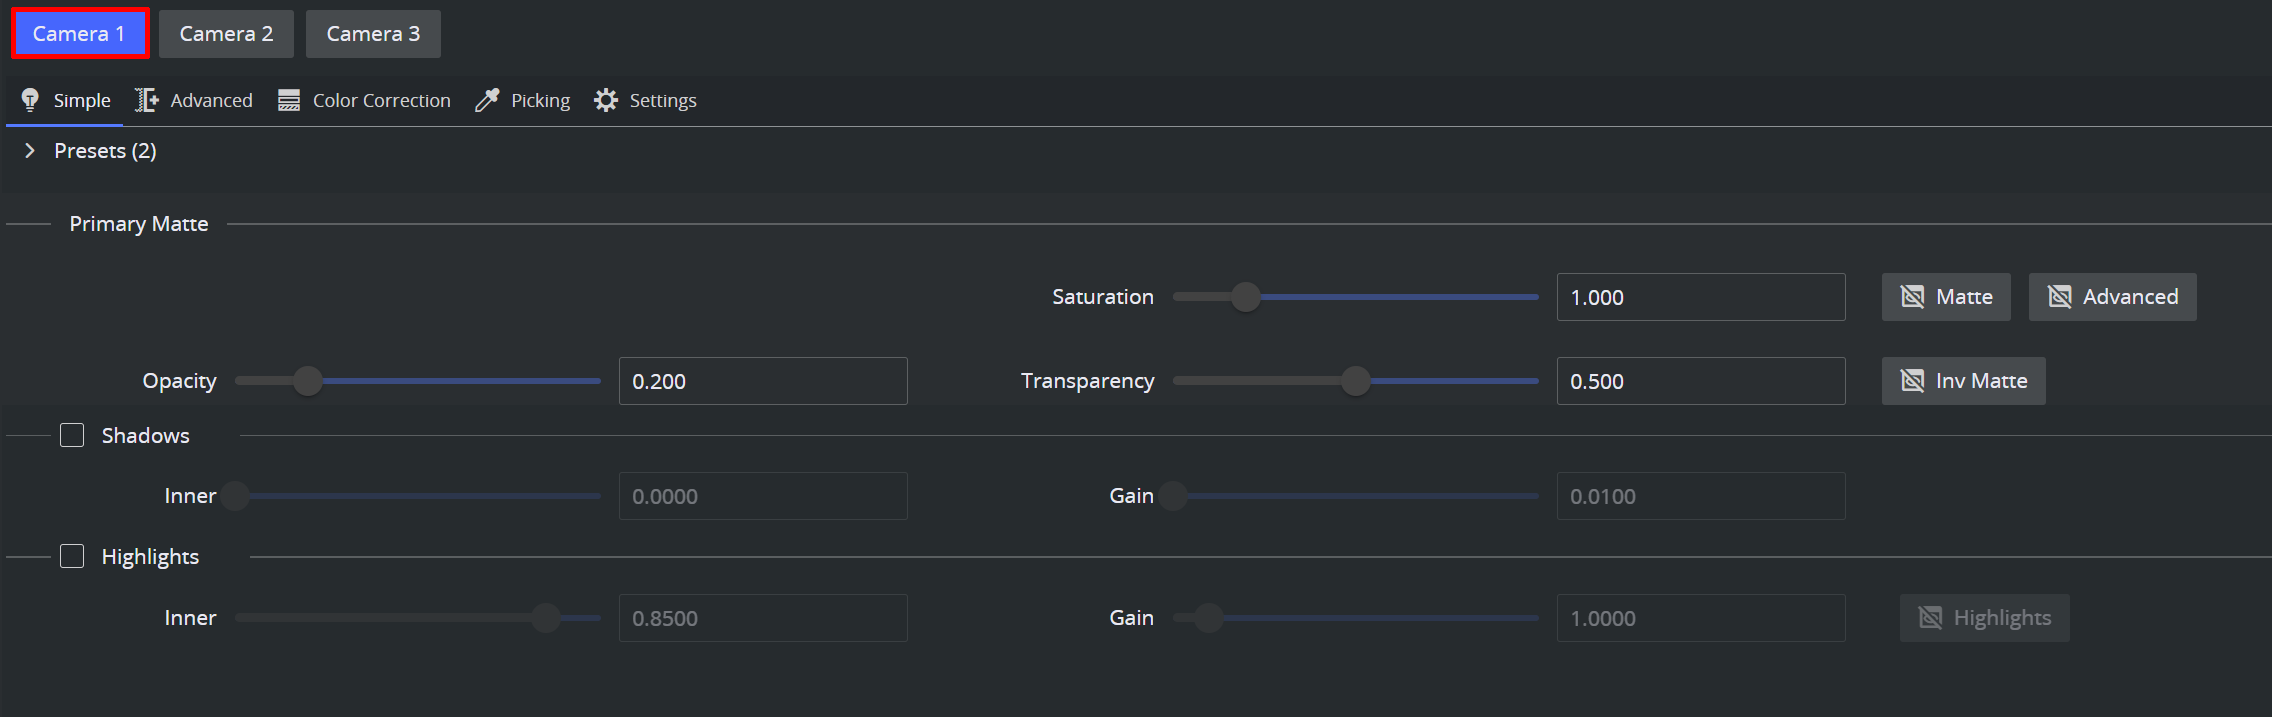Toggle the Advanced matte preview button

click(x=2112, y=297)
